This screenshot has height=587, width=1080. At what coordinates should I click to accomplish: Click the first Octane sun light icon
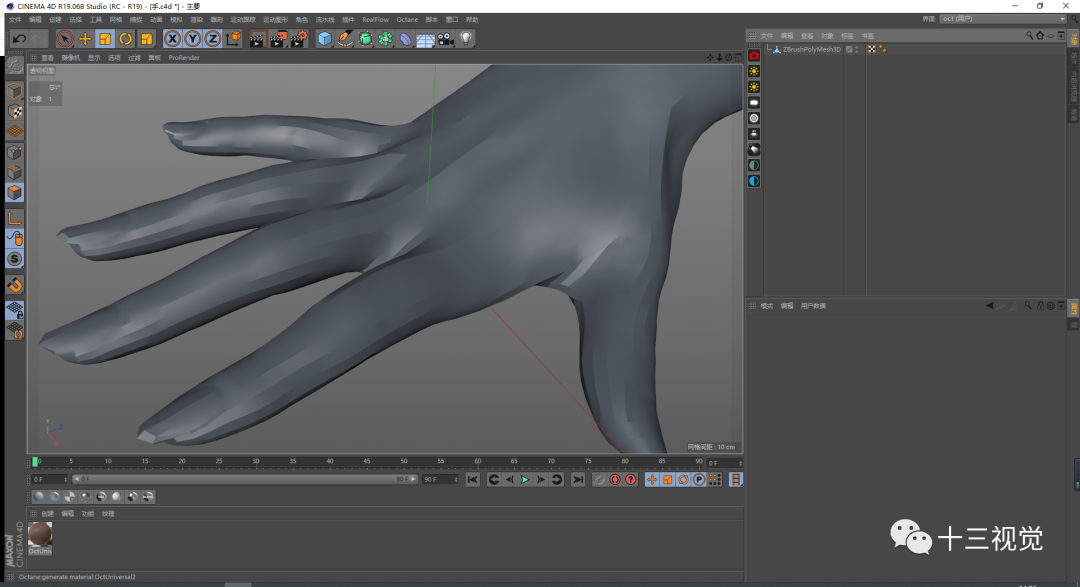pos(754,72)
